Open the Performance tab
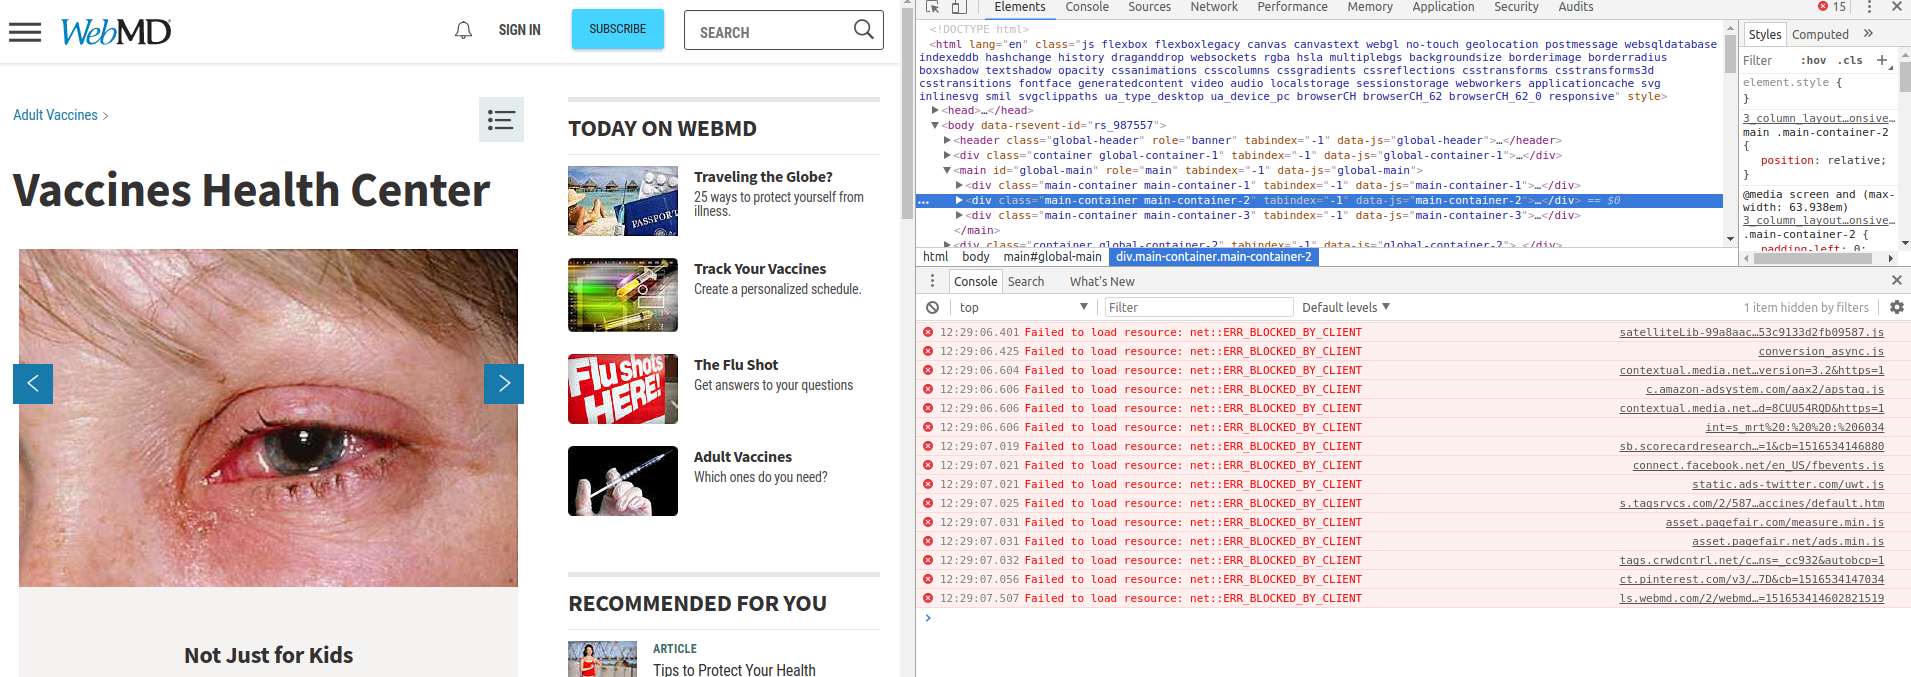 [x=1292, y=7]
